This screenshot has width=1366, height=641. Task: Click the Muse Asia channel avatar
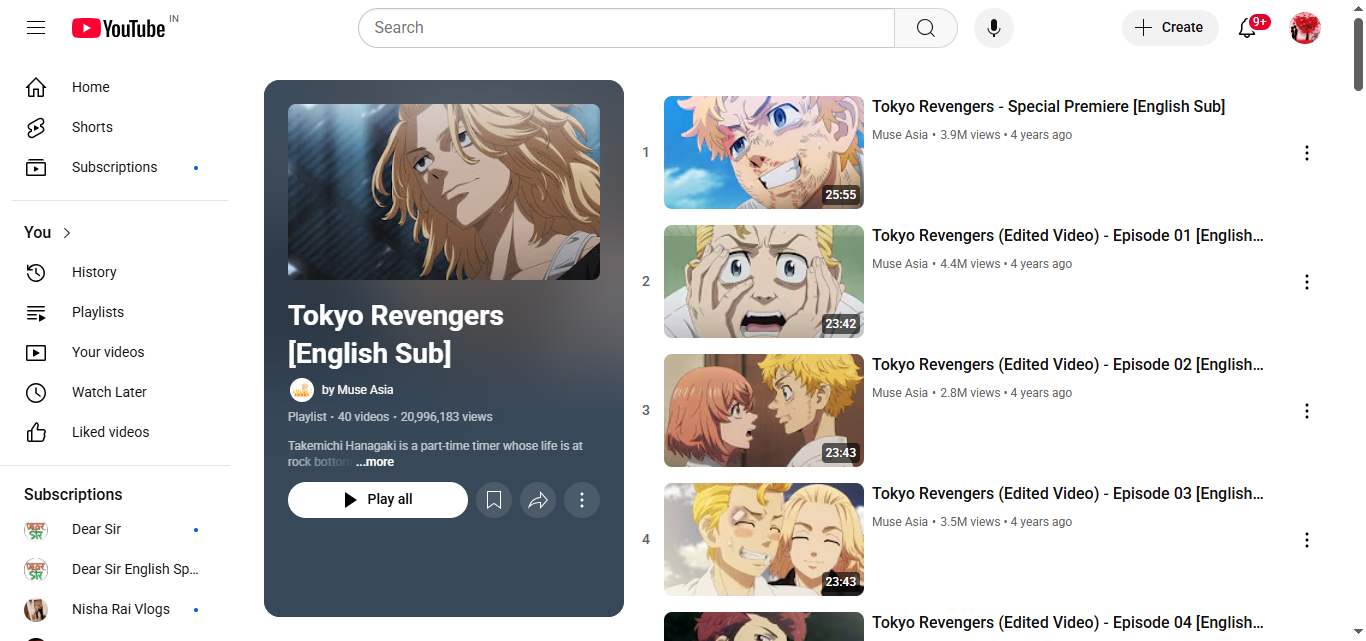pyautogui.click(x=302, y=390)
